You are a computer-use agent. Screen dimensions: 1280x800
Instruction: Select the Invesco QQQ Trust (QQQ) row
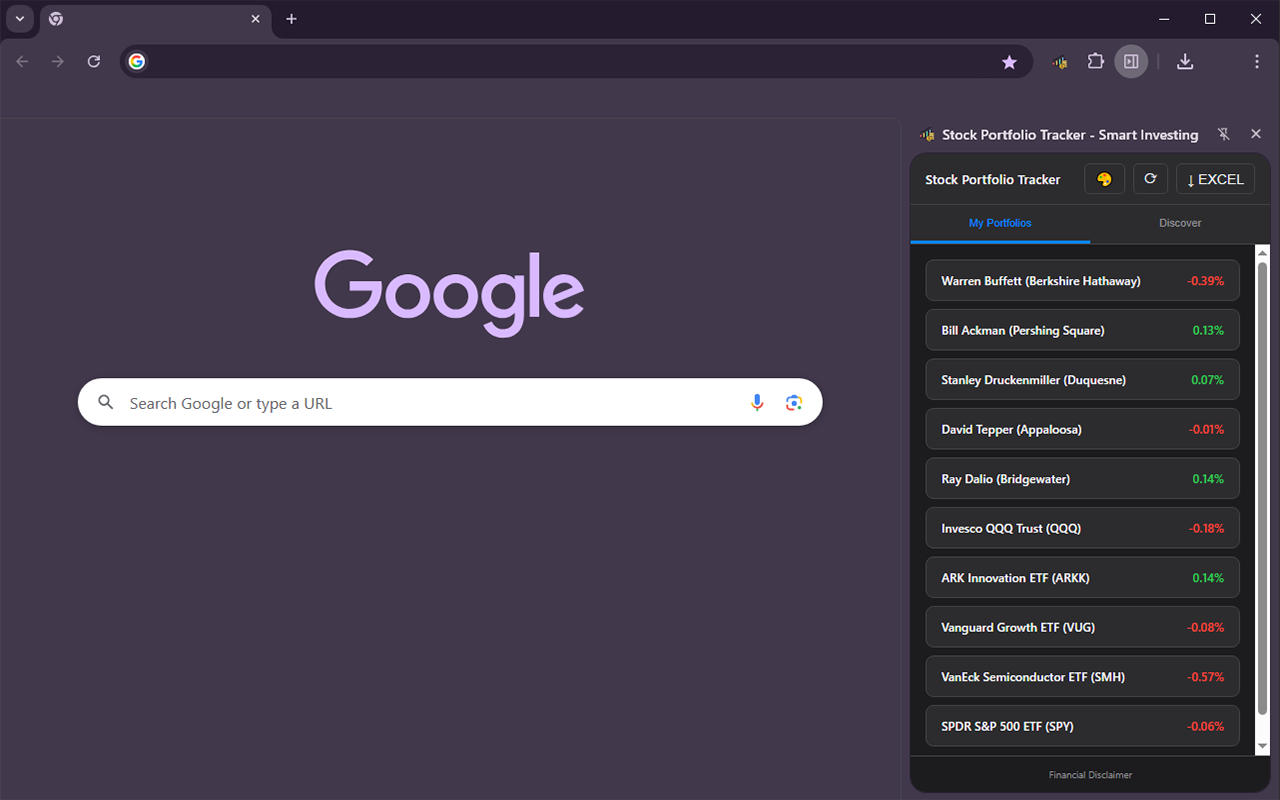[1082, 528]
